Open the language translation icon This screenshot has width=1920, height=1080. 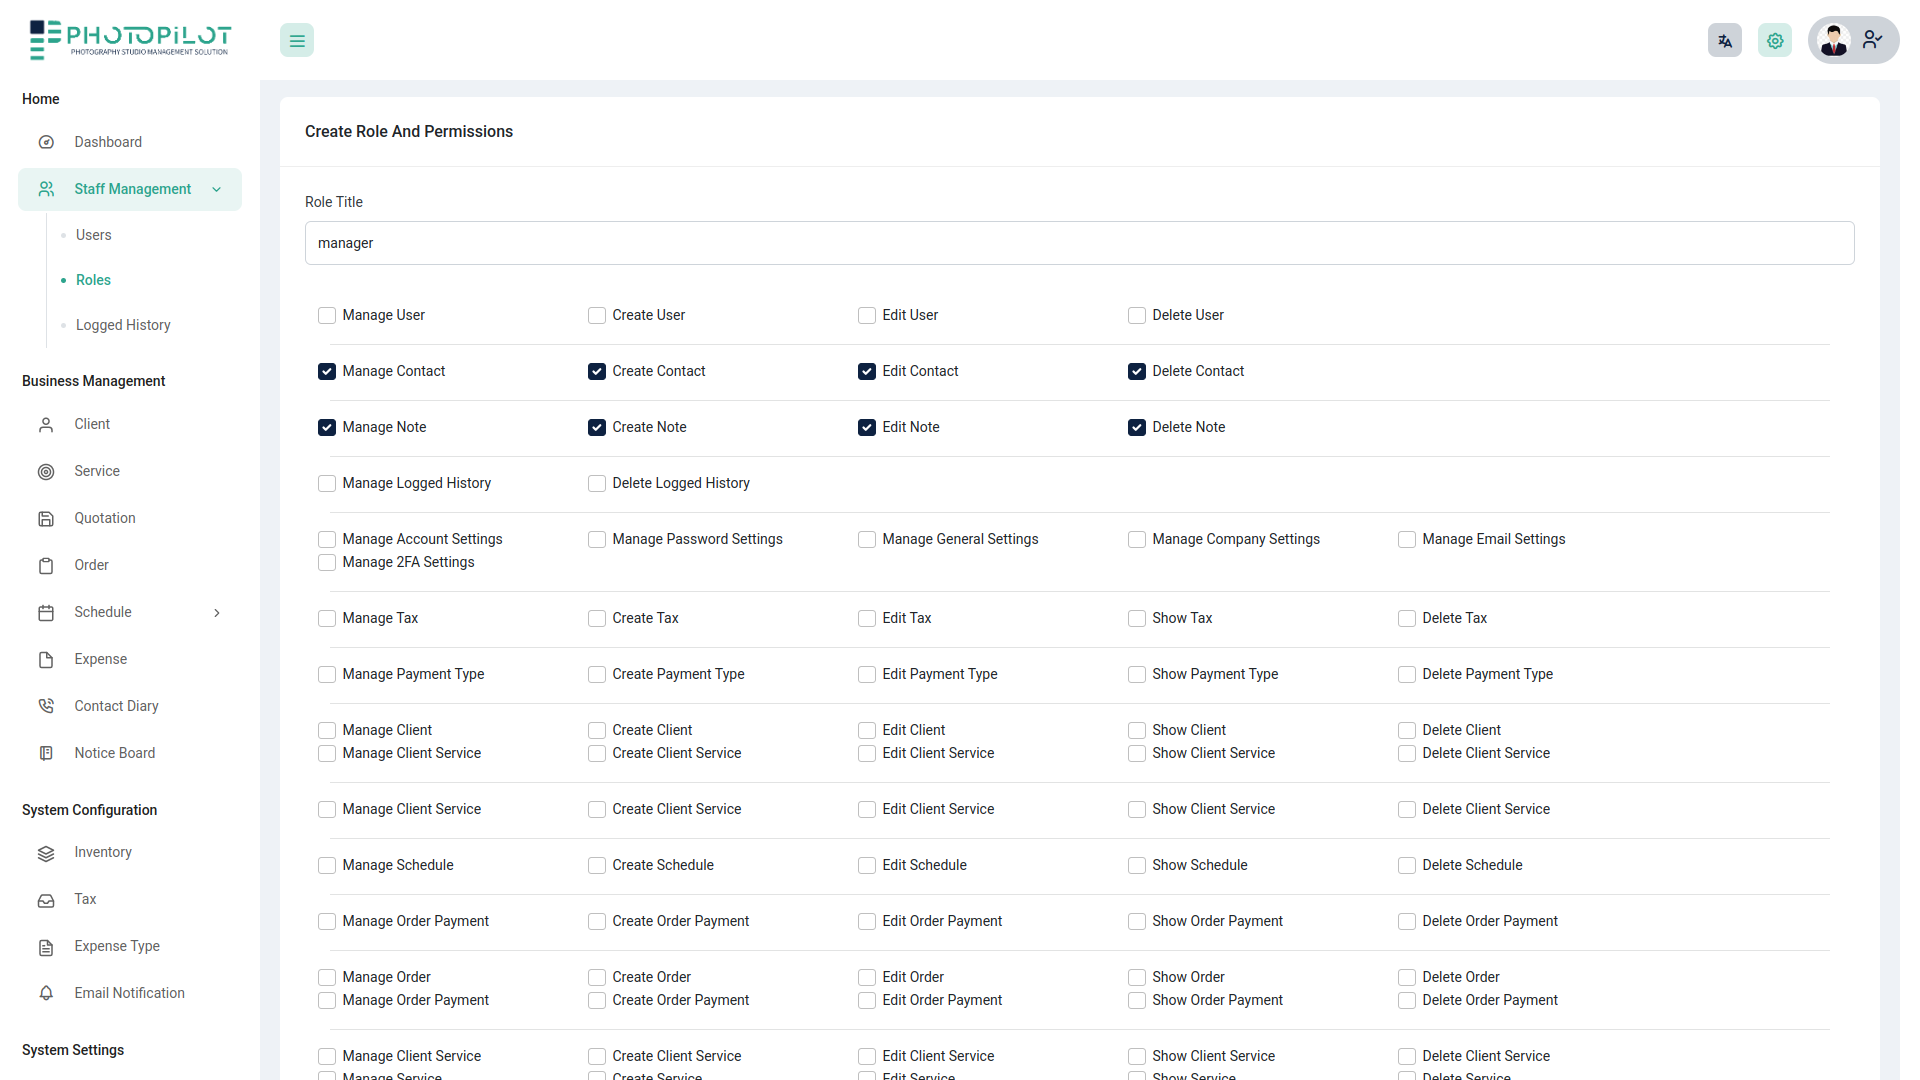click(1724, 41)
